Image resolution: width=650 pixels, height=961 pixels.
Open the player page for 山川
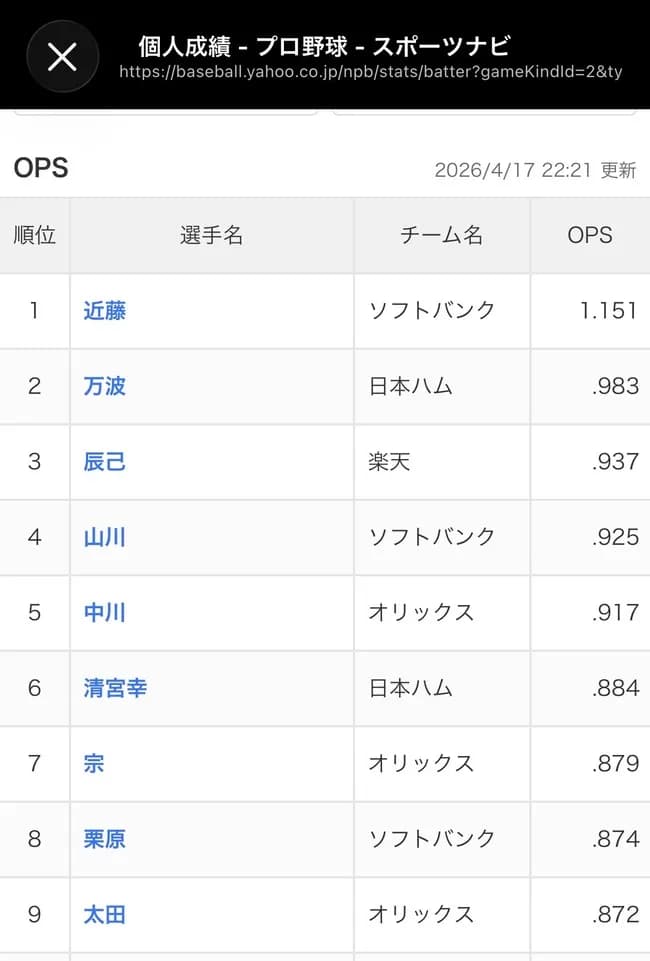tap(104, 537)
